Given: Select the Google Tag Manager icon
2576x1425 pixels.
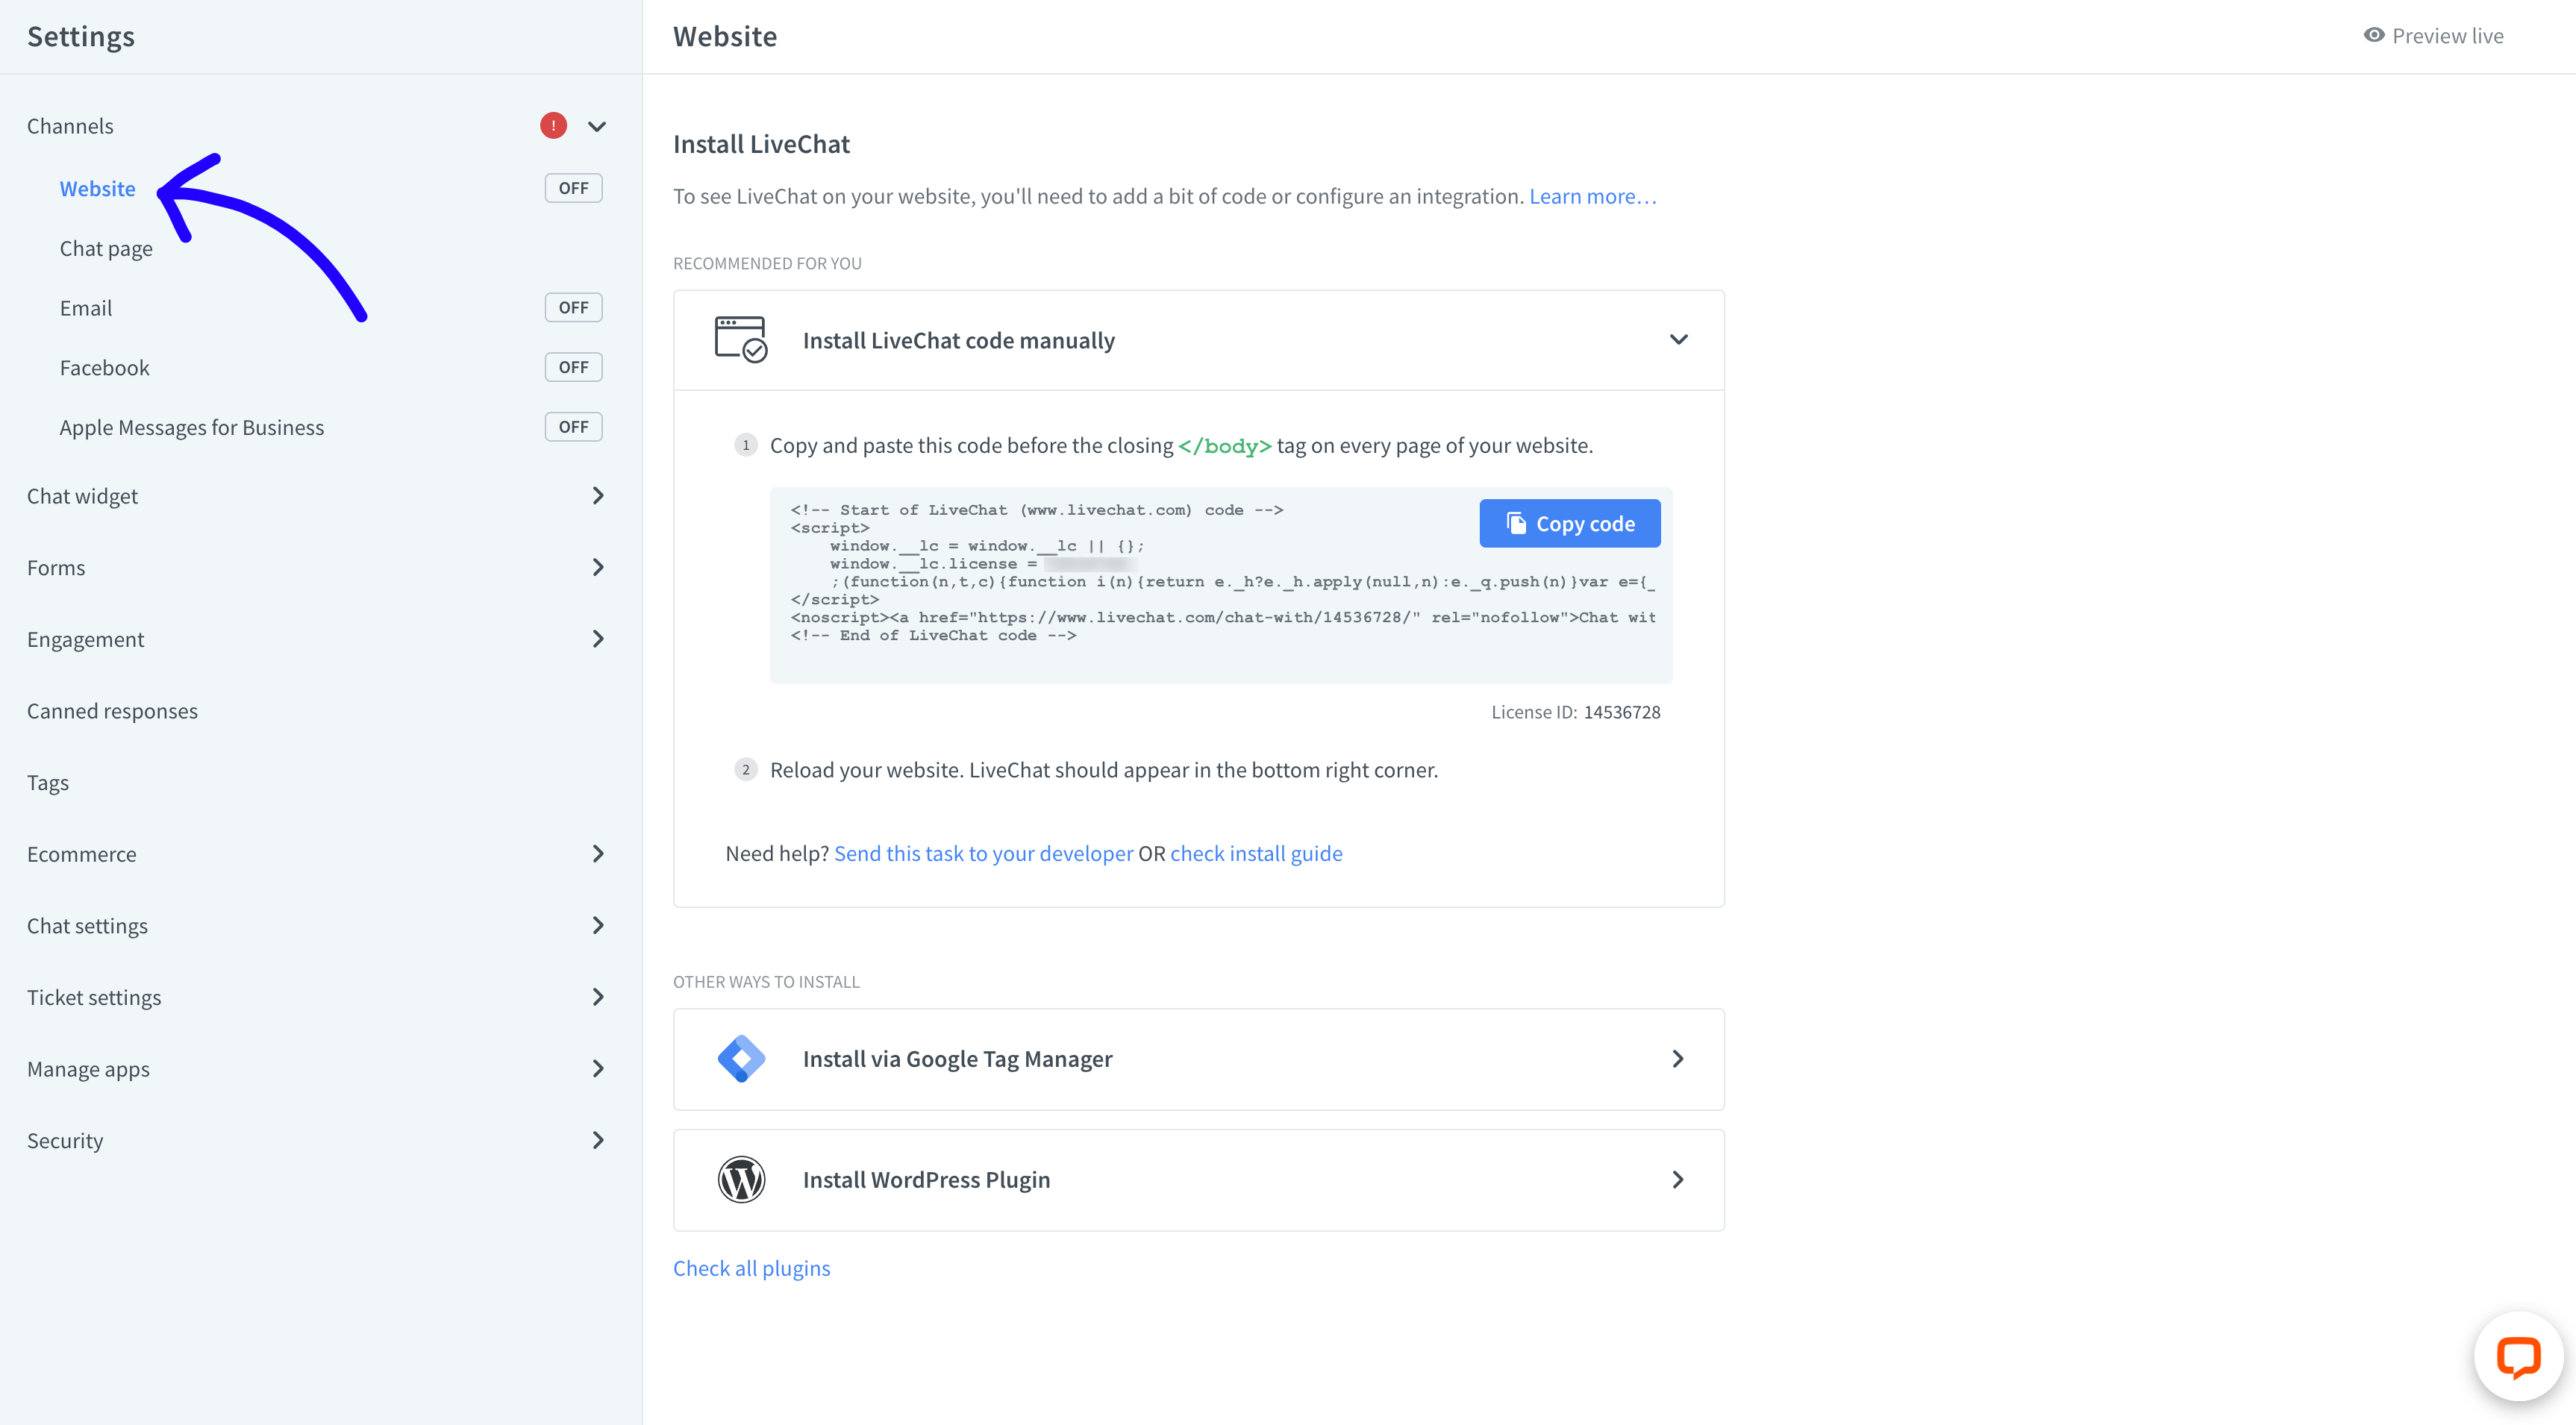Looking at the screenshot, I should (741, 1058).
